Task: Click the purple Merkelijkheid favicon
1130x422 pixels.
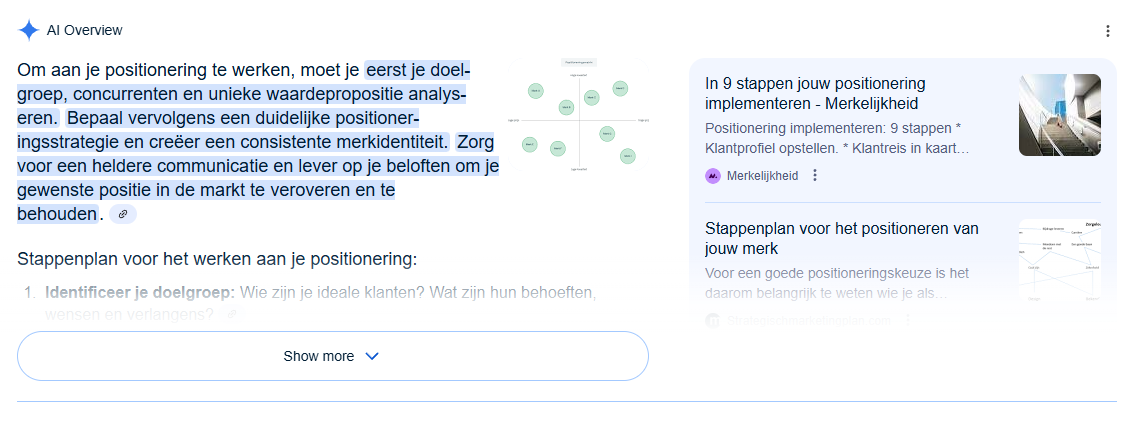Action: pos(713,176)
